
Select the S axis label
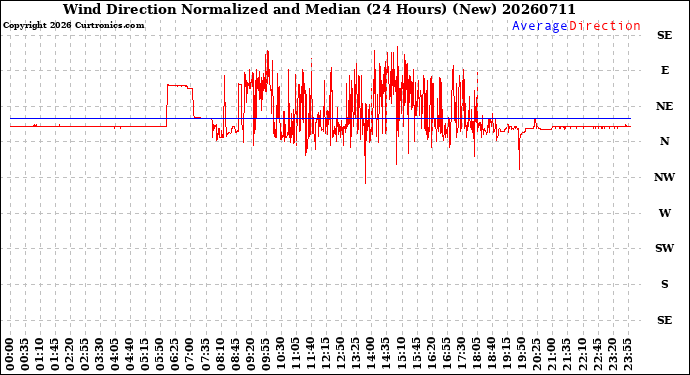pyautogui.click(x=665, y=284)
